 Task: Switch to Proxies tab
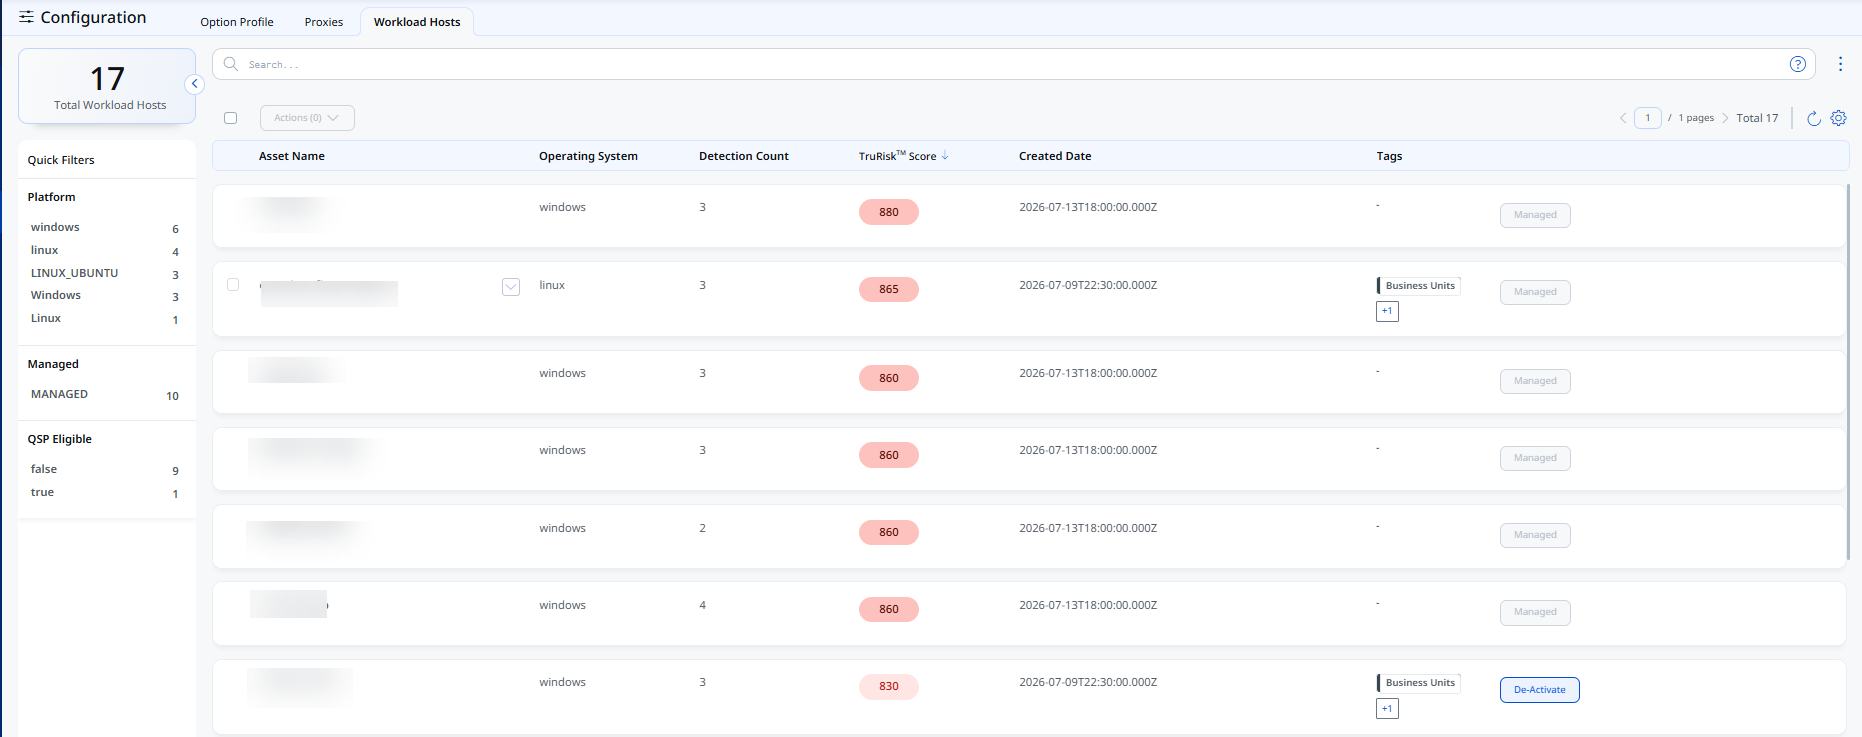324,22
